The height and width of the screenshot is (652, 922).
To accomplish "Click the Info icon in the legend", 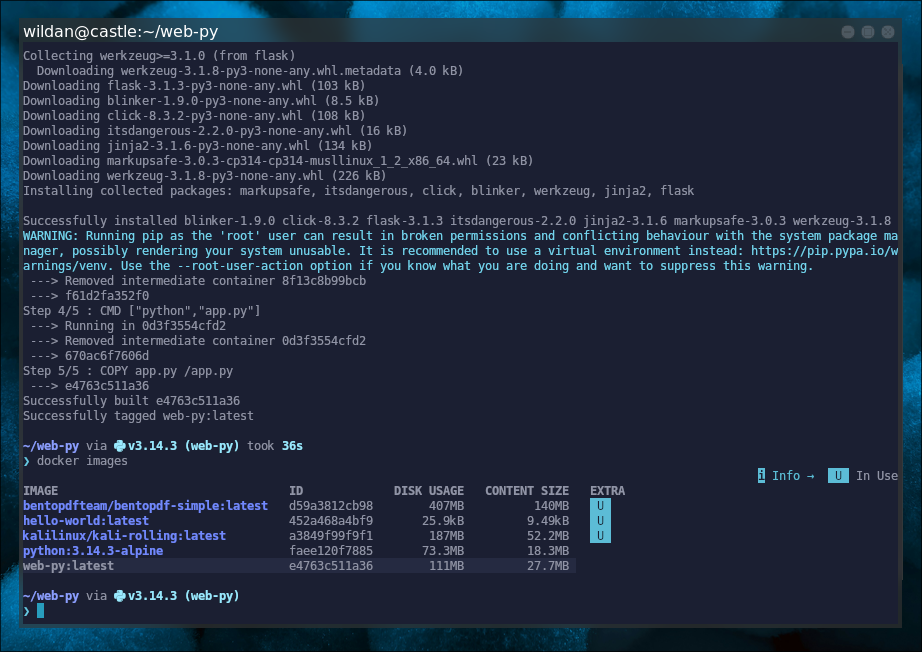I will tap(762, 476).
